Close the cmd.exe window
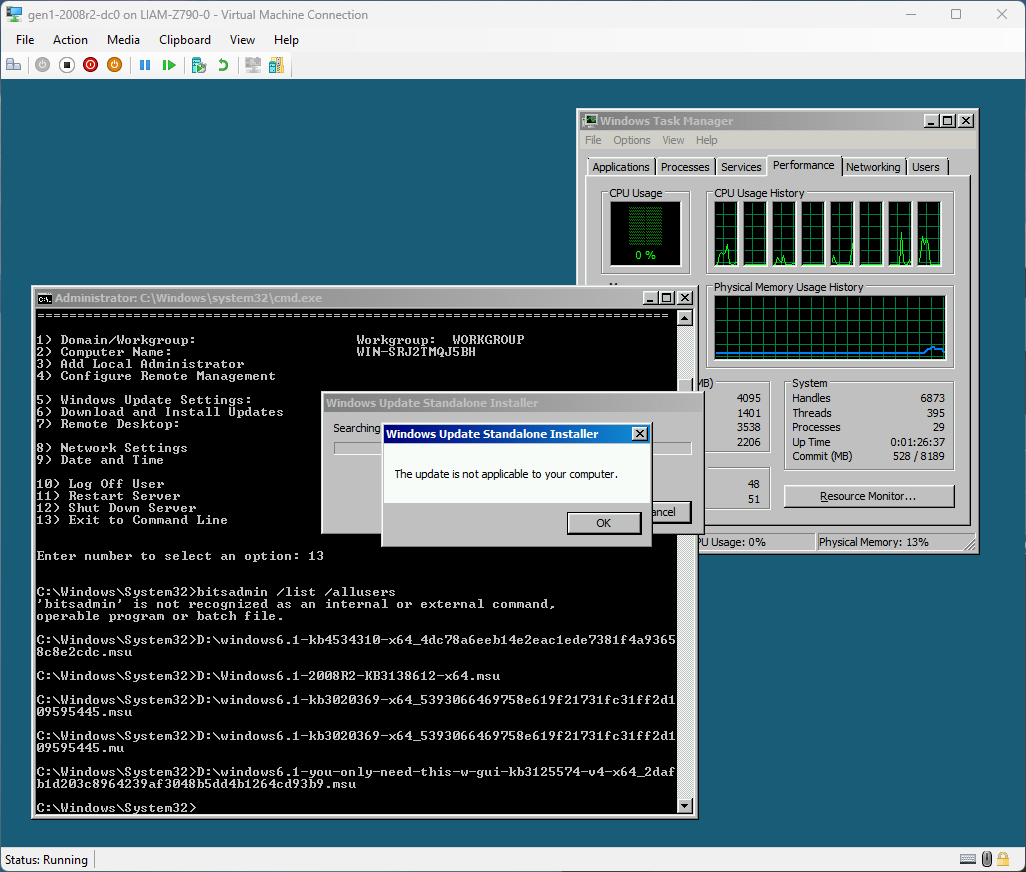This screenshot has width=1026, height=872. click(684, 298)
